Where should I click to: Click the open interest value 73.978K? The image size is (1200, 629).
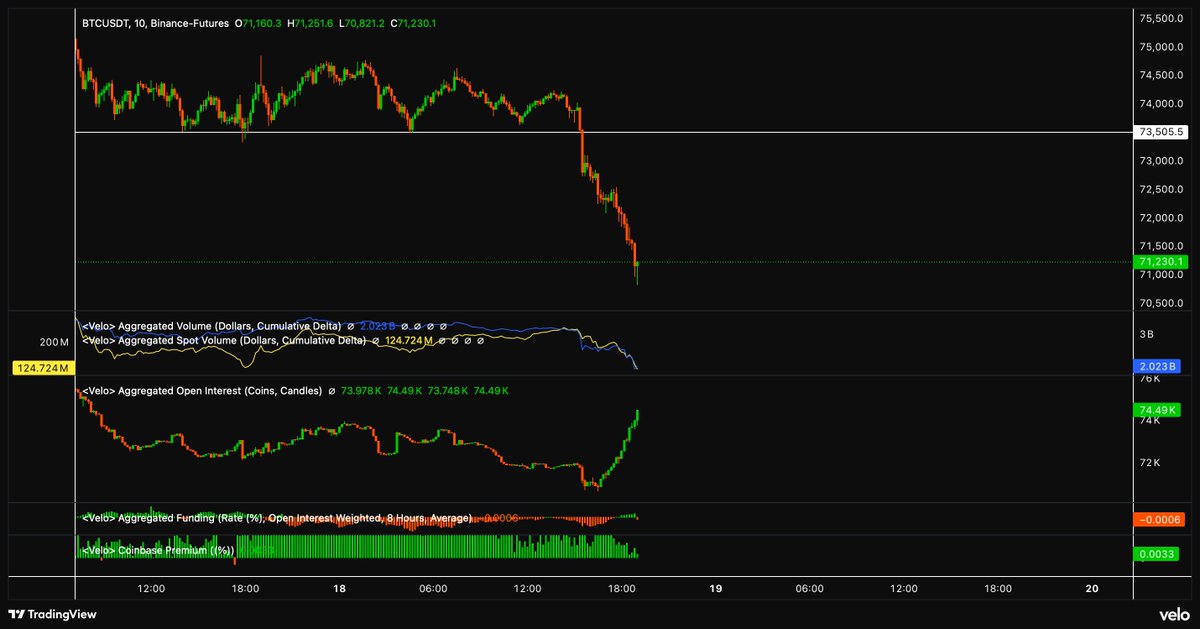point(360,390)
